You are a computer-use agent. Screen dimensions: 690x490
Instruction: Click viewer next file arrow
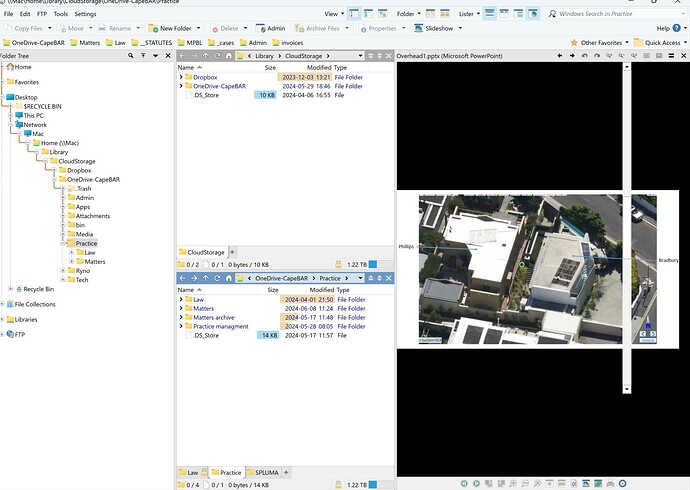pyautogui.click(x=572, y=56)
